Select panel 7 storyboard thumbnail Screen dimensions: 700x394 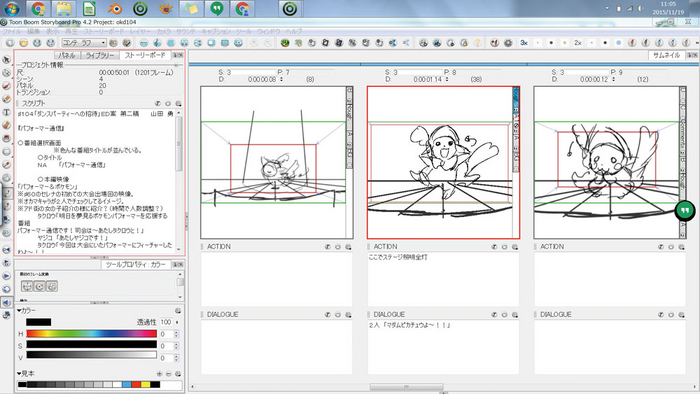[x=277, y=162]
